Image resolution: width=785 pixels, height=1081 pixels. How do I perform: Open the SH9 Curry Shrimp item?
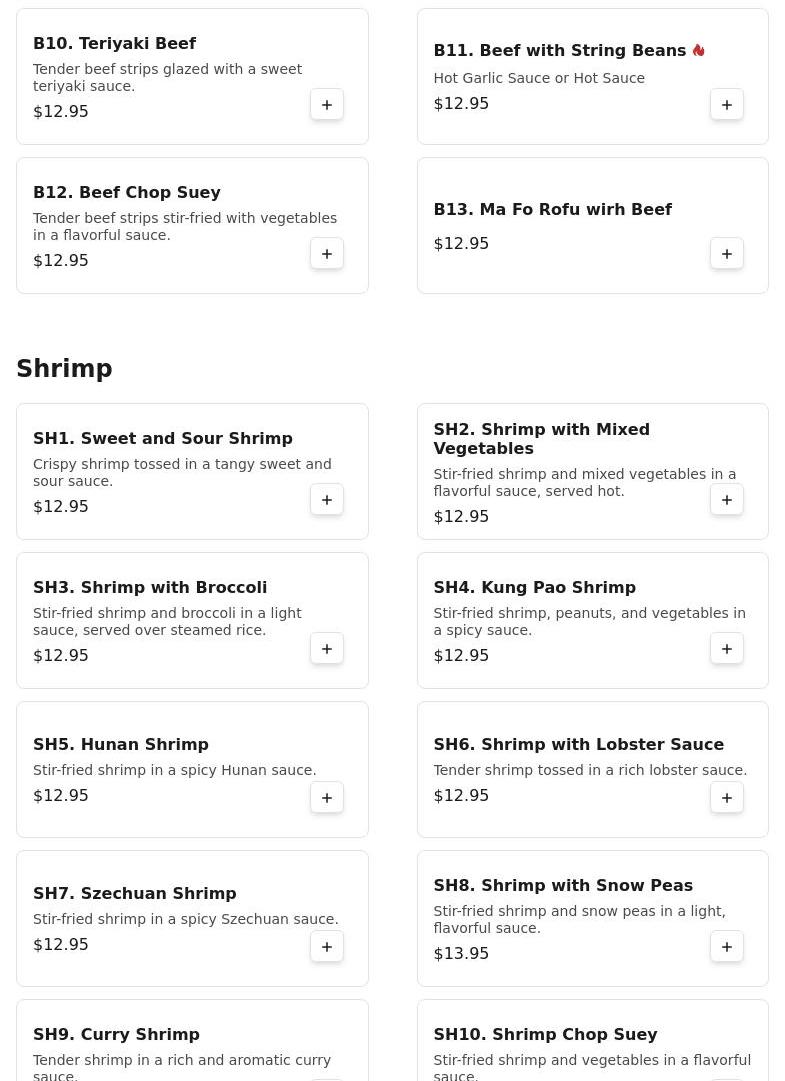tap(116, 1034)
